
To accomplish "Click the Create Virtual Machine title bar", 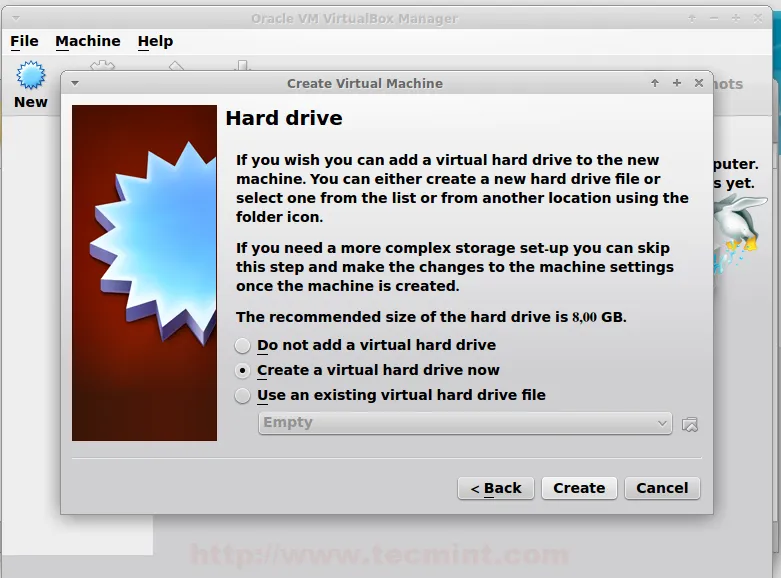I will pyautogui.click(x=365, y=83).
